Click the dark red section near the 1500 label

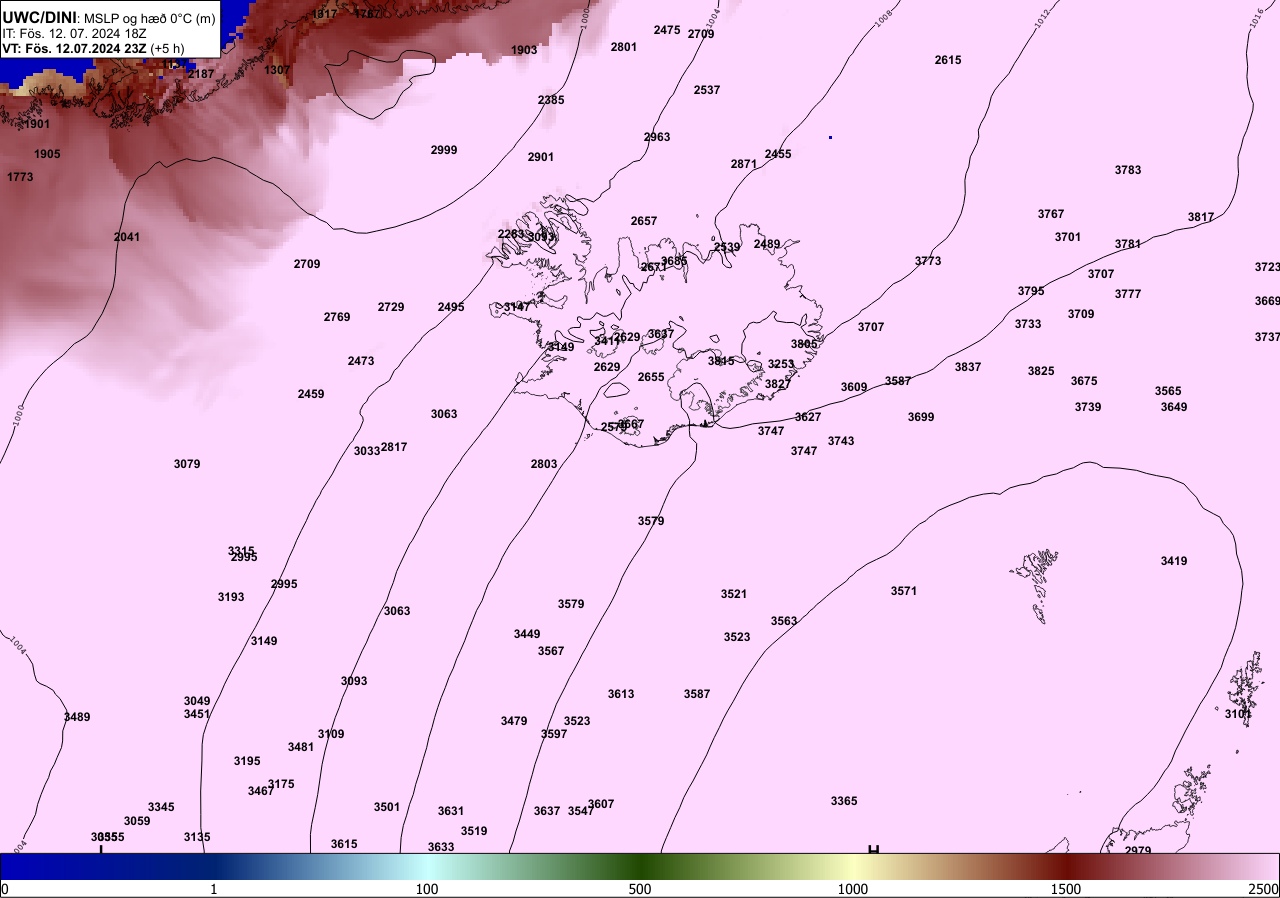(x=1066, y=866)
